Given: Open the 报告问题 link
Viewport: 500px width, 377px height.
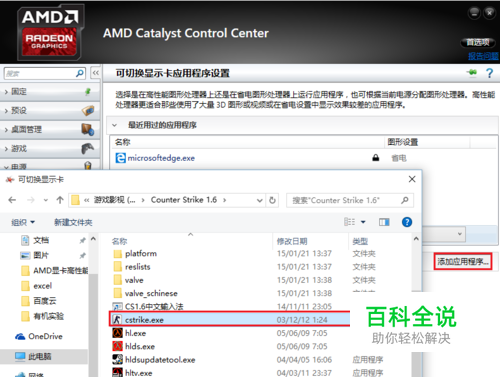Looking at the screenshot, I should [483, 56].
